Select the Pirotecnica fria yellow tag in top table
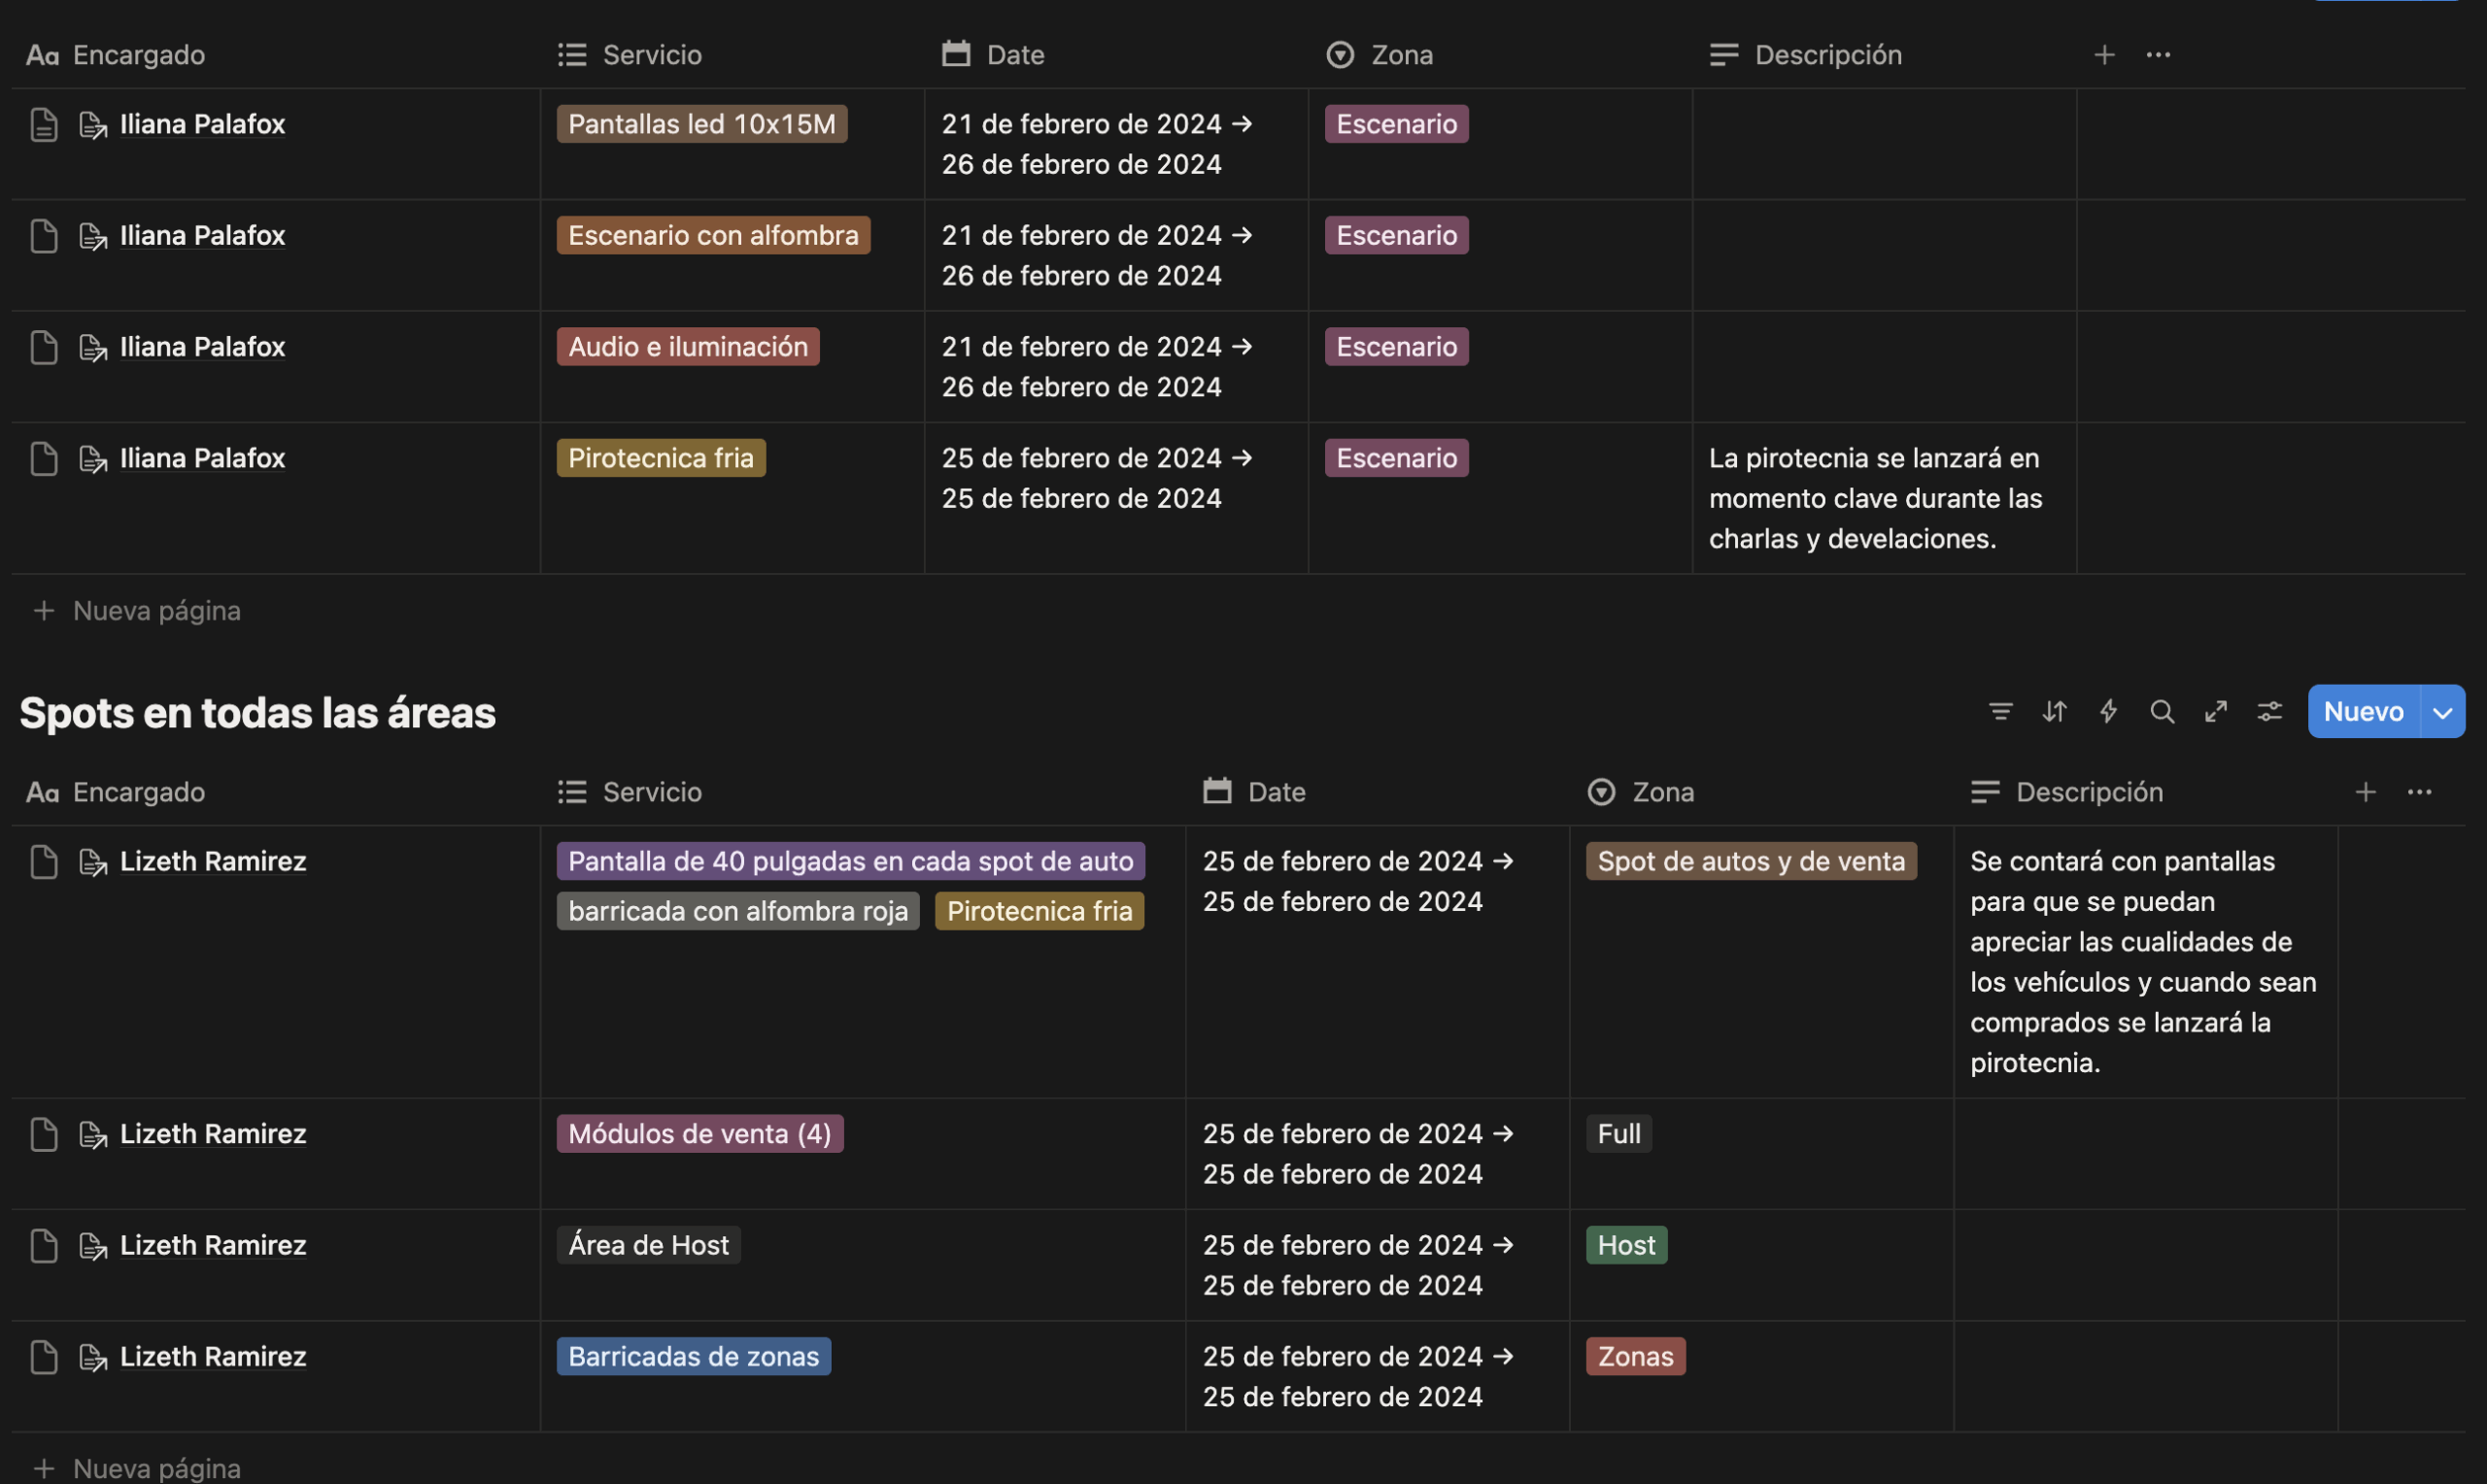The image size is (2487, 1484). [661, 458]
